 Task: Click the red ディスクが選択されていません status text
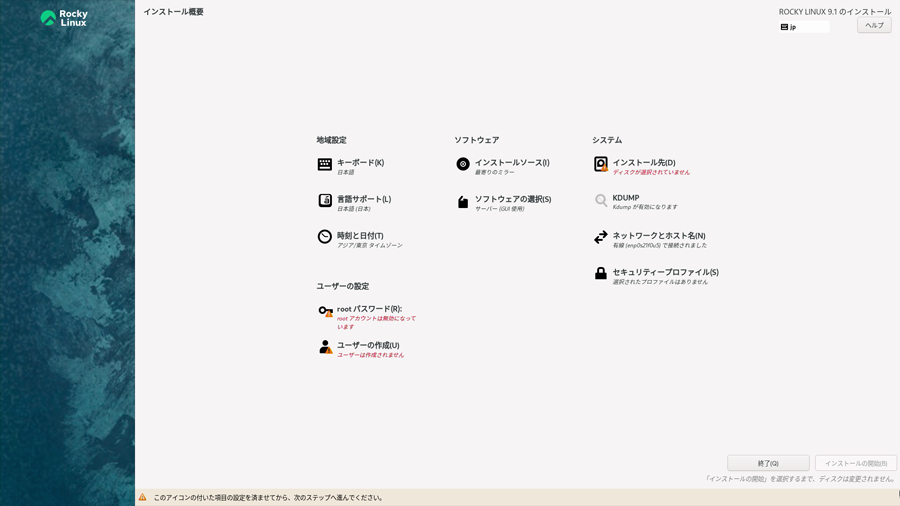click(651, 172)
